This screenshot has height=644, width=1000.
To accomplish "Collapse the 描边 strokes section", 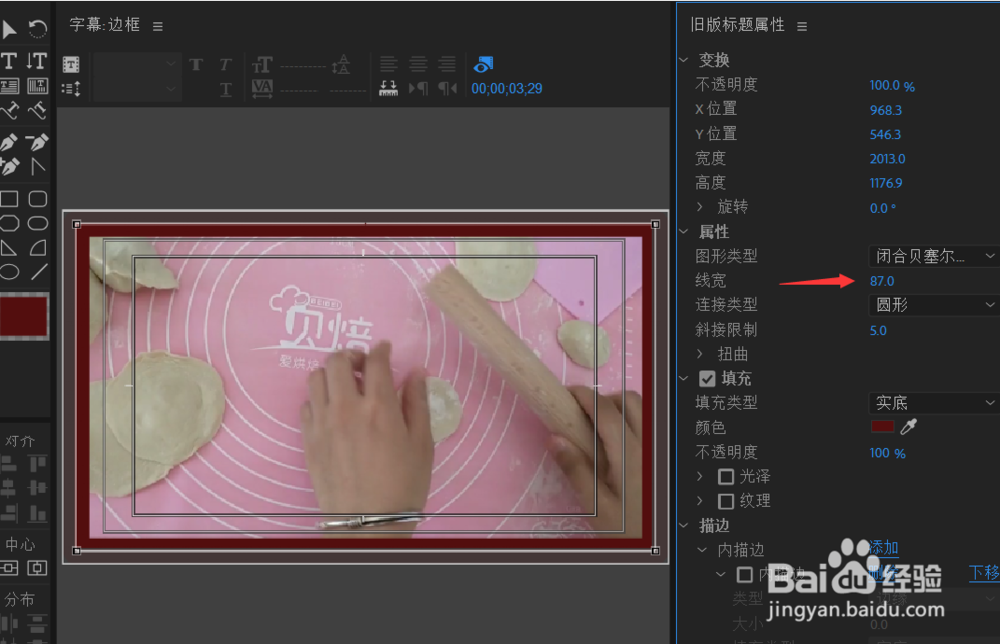I will pos(684,525).
